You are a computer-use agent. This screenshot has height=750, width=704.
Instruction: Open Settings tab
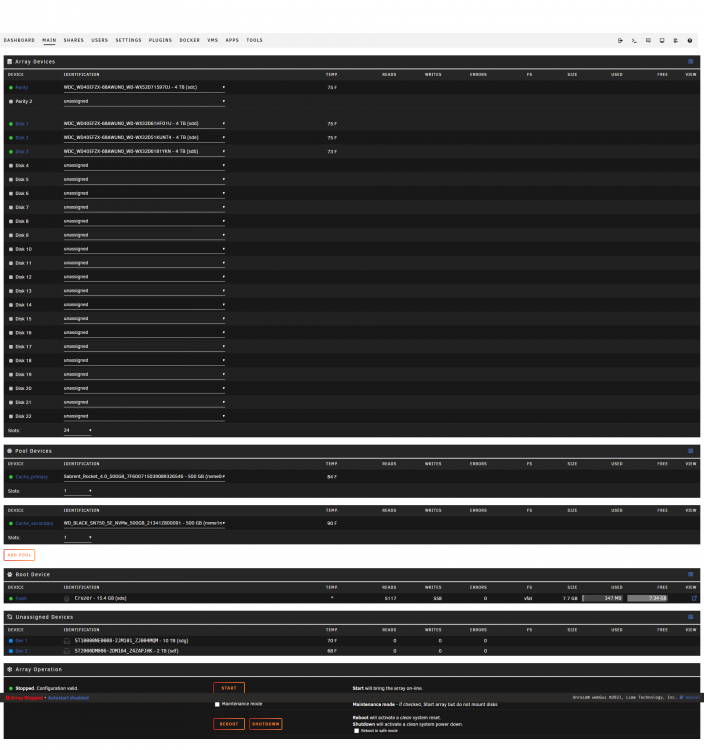128,40
